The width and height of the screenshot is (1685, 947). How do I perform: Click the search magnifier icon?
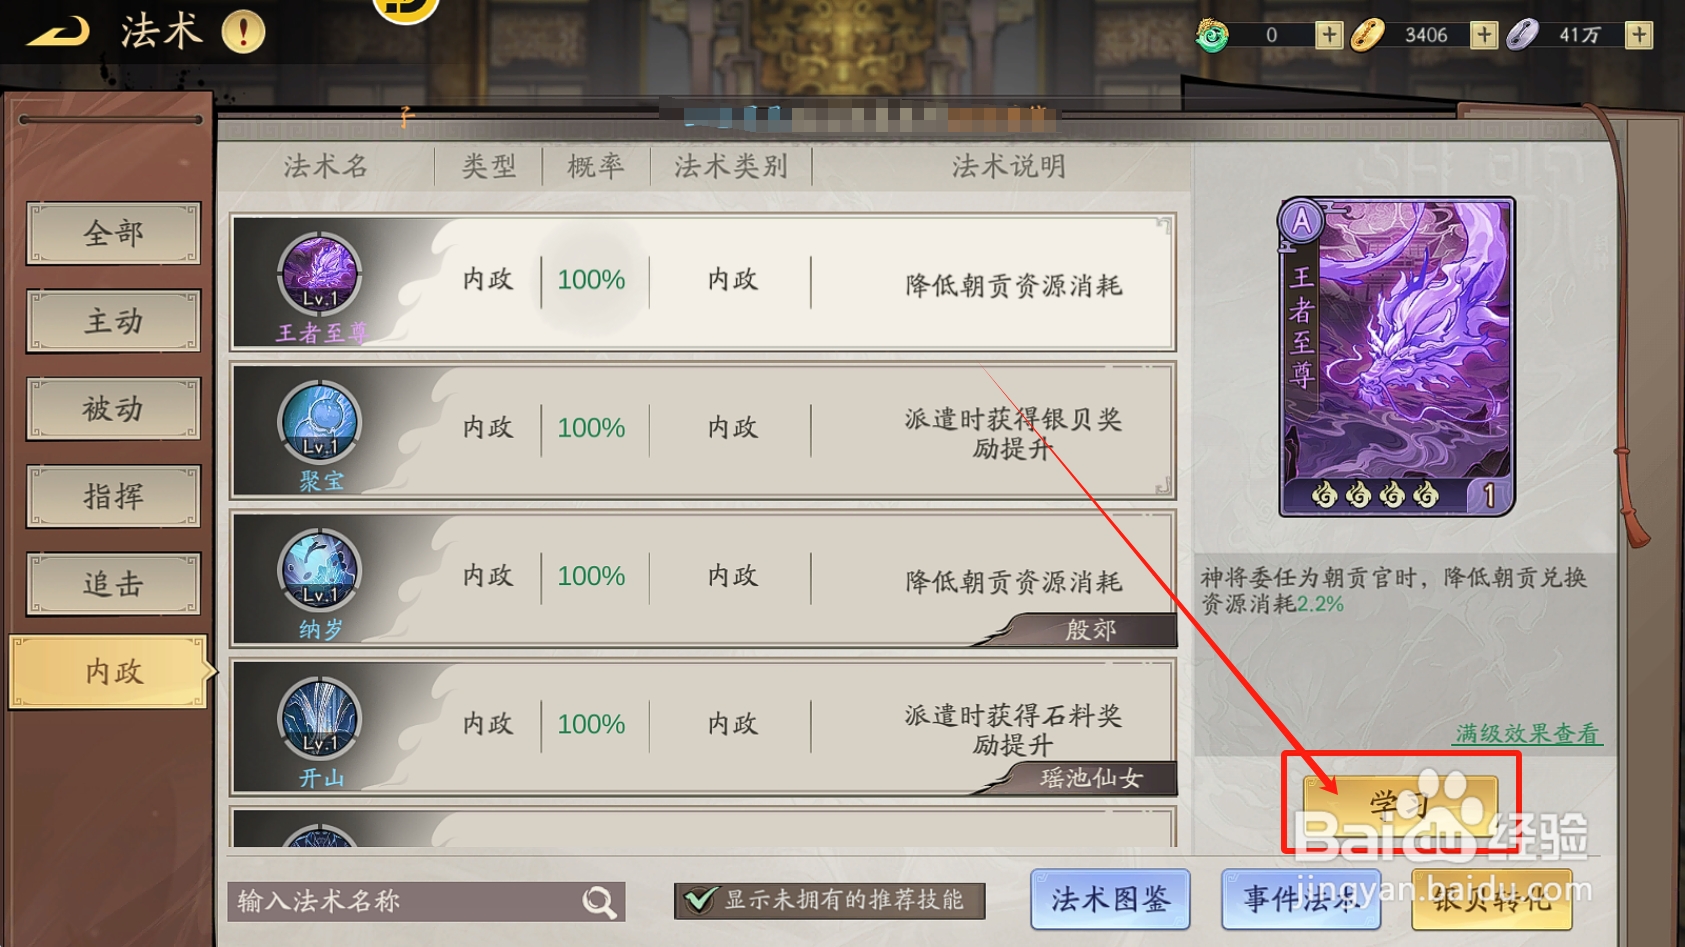click(x=599, y=902)
